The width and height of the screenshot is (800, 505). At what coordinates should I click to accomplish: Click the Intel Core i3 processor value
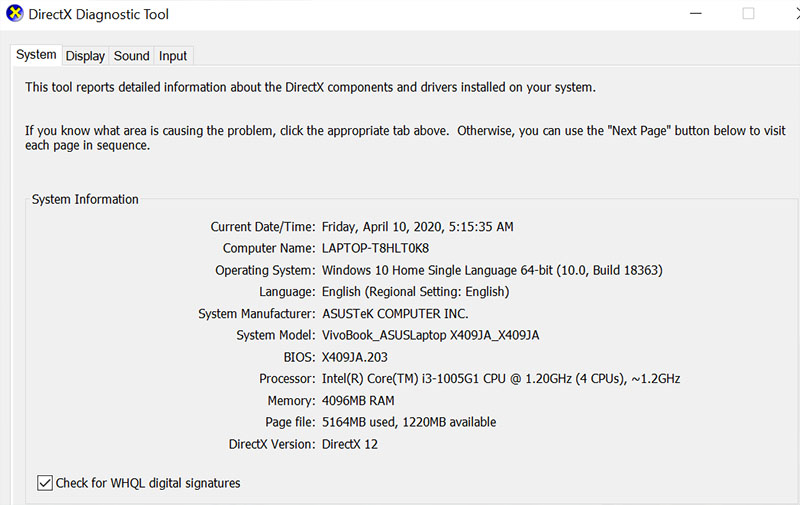501,379
